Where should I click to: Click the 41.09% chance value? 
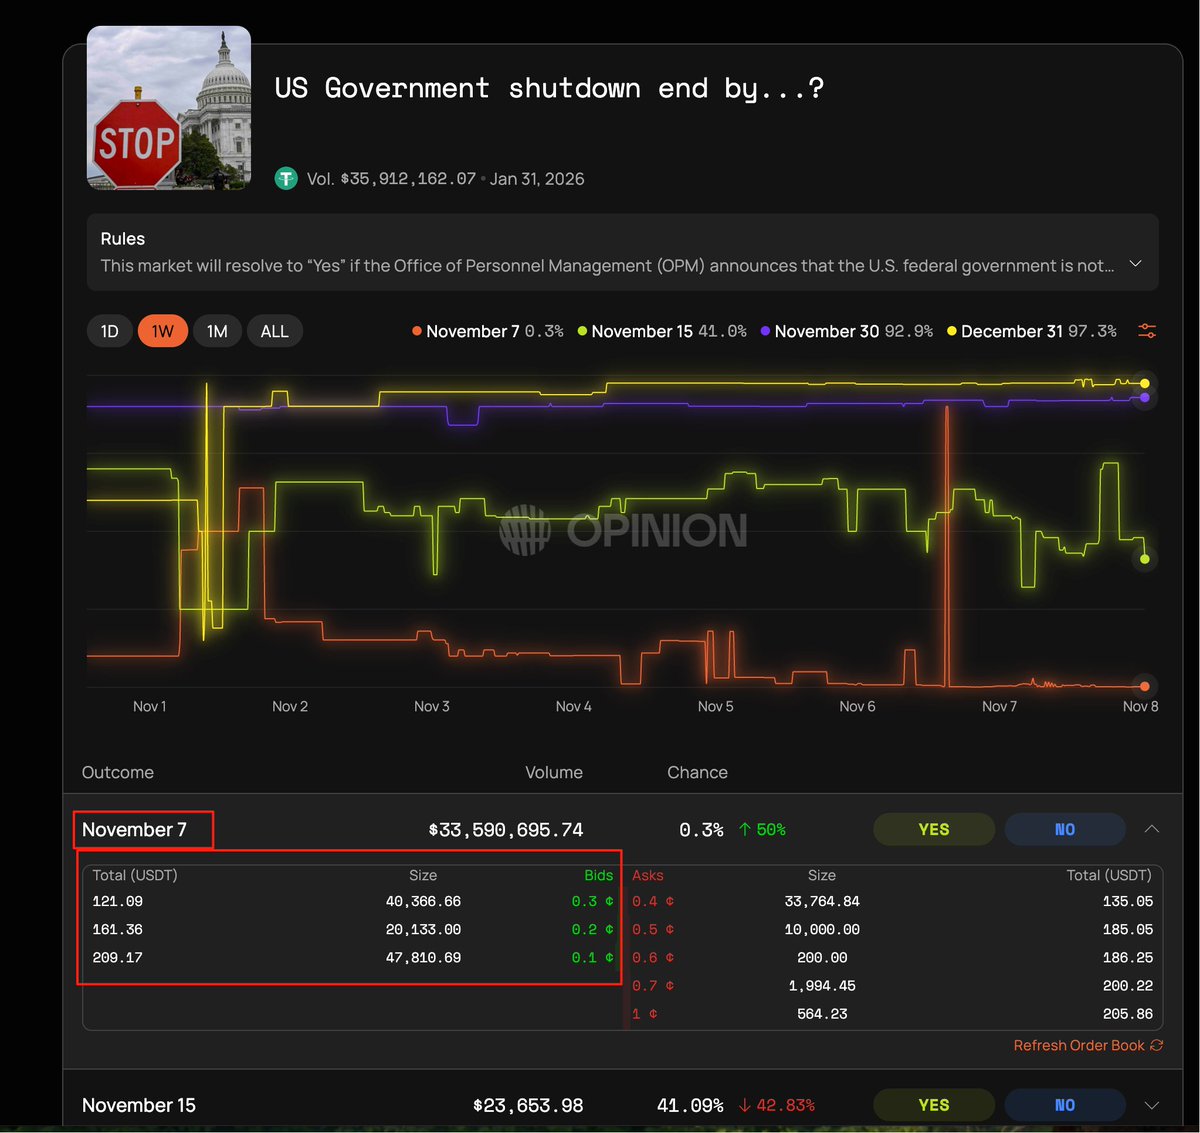click(x=690, y=1105)
